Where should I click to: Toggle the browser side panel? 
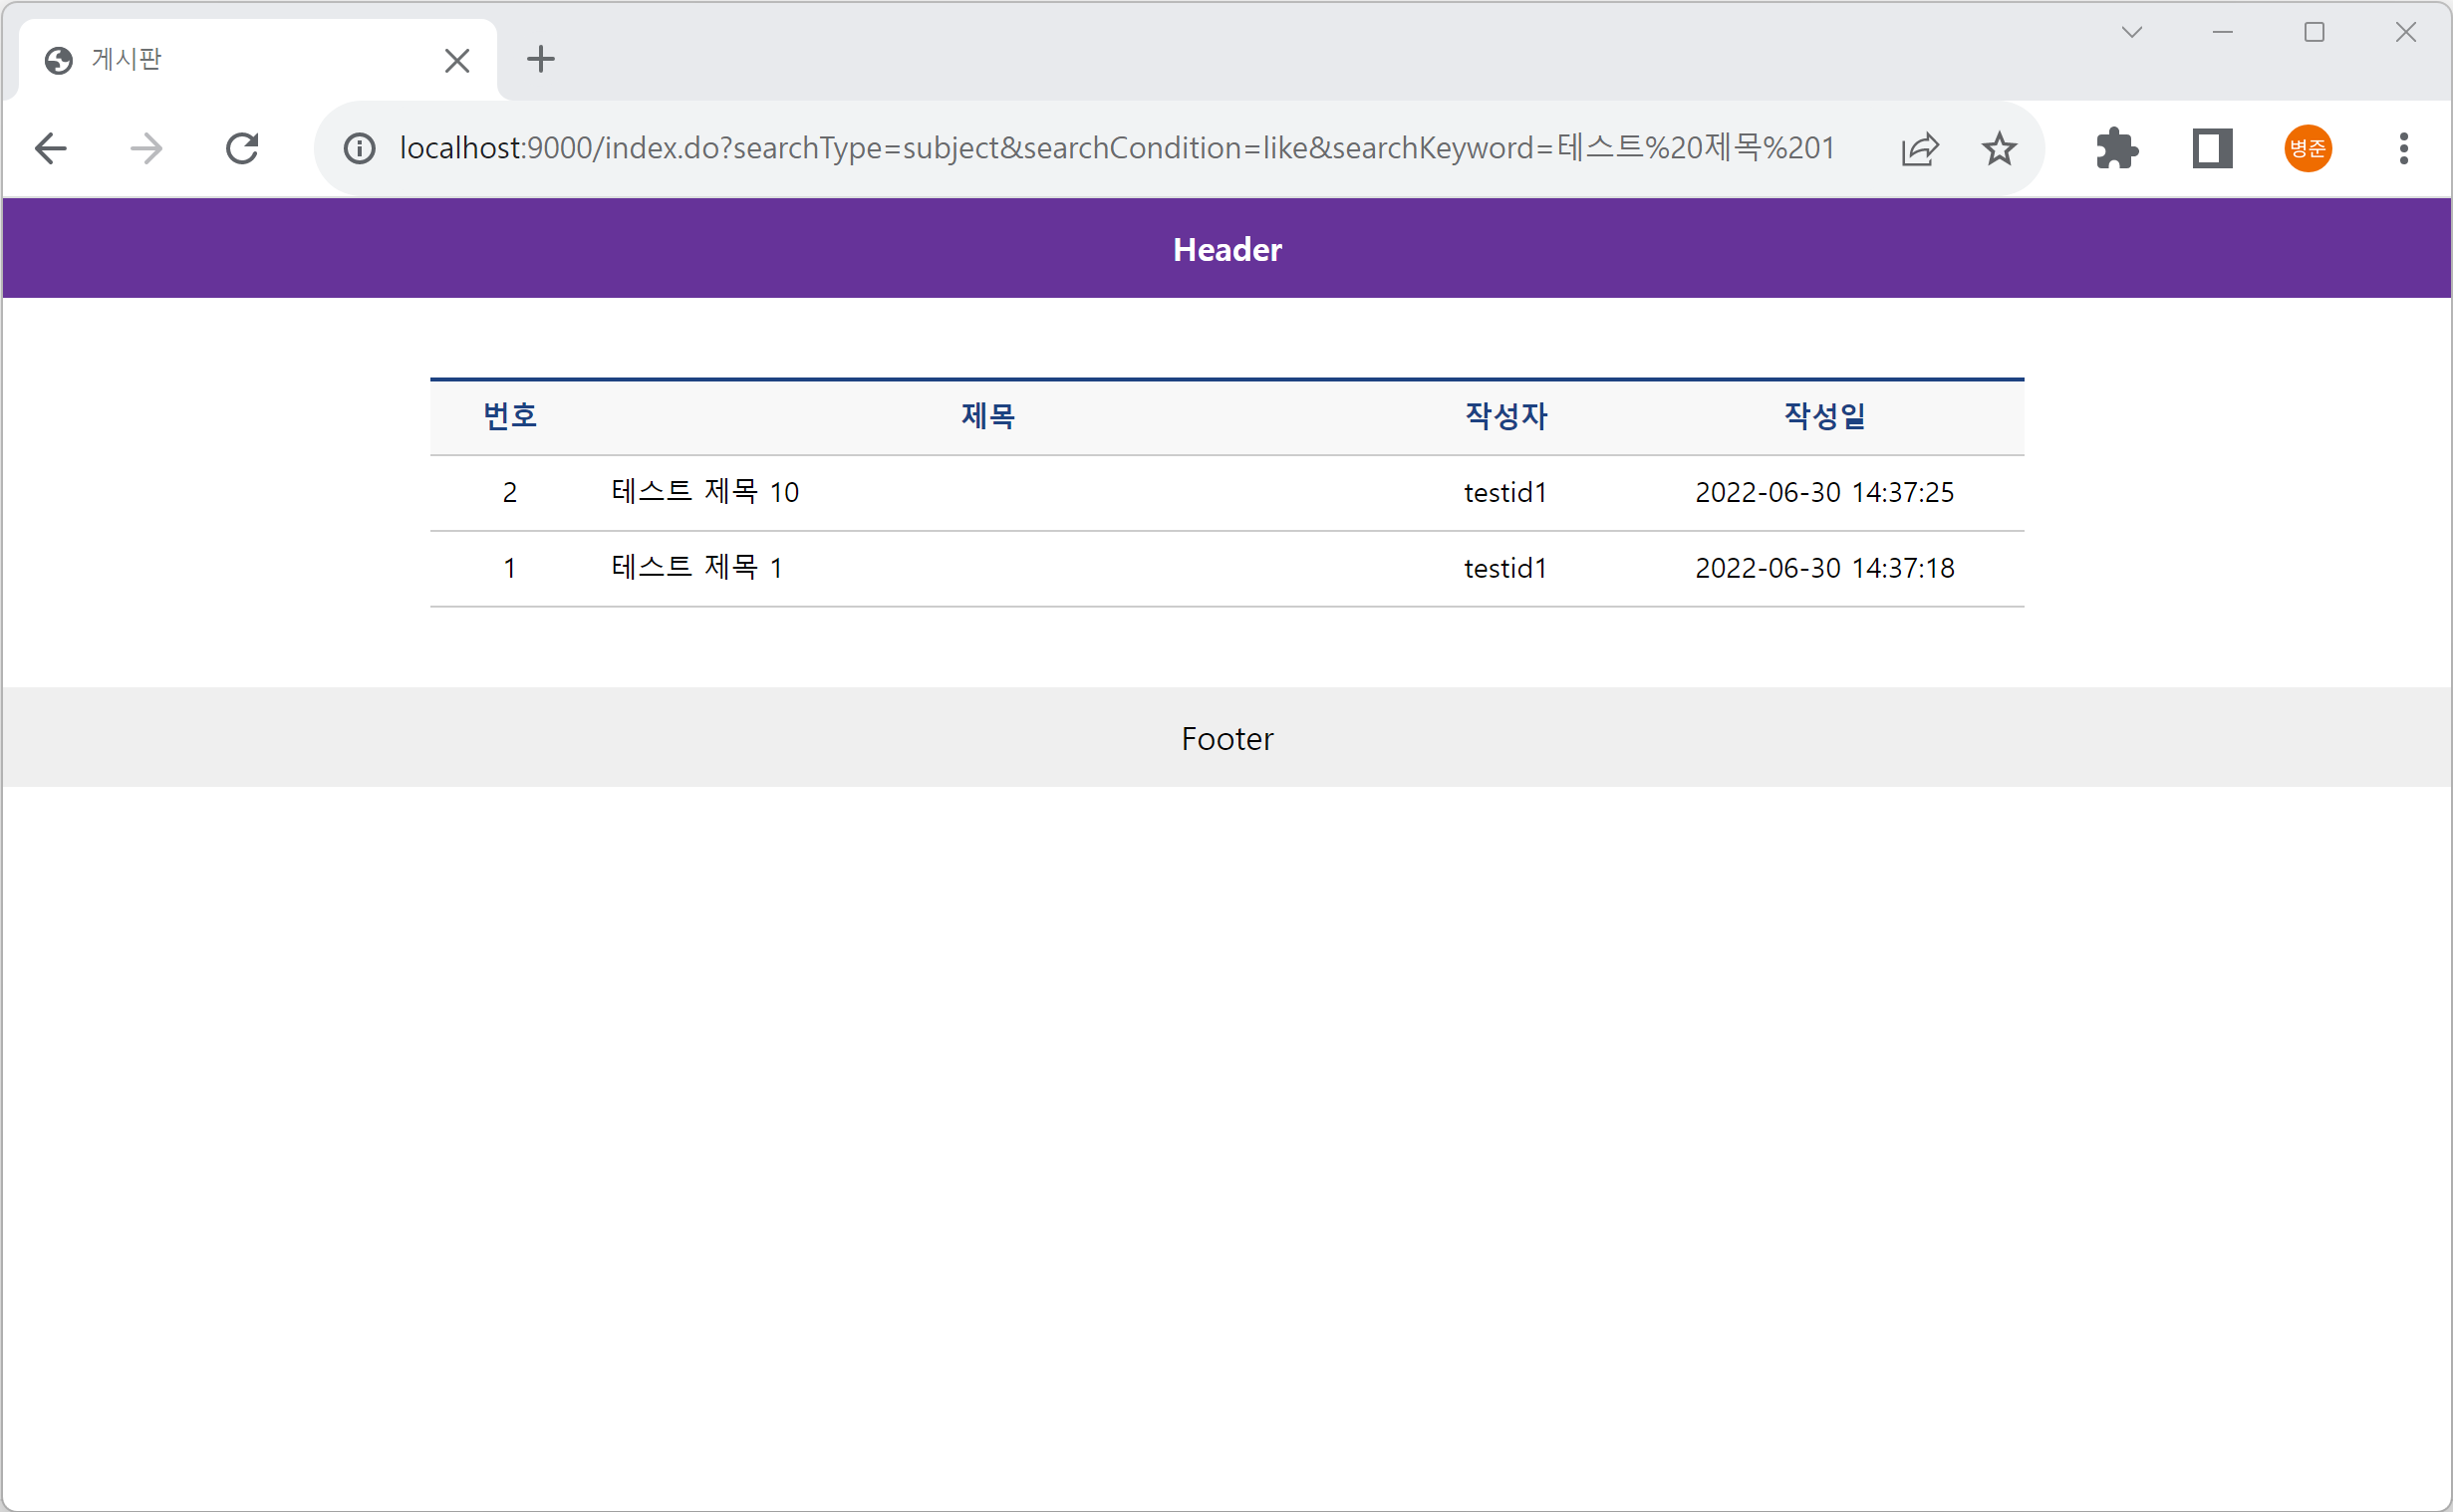coord(2212,149)
